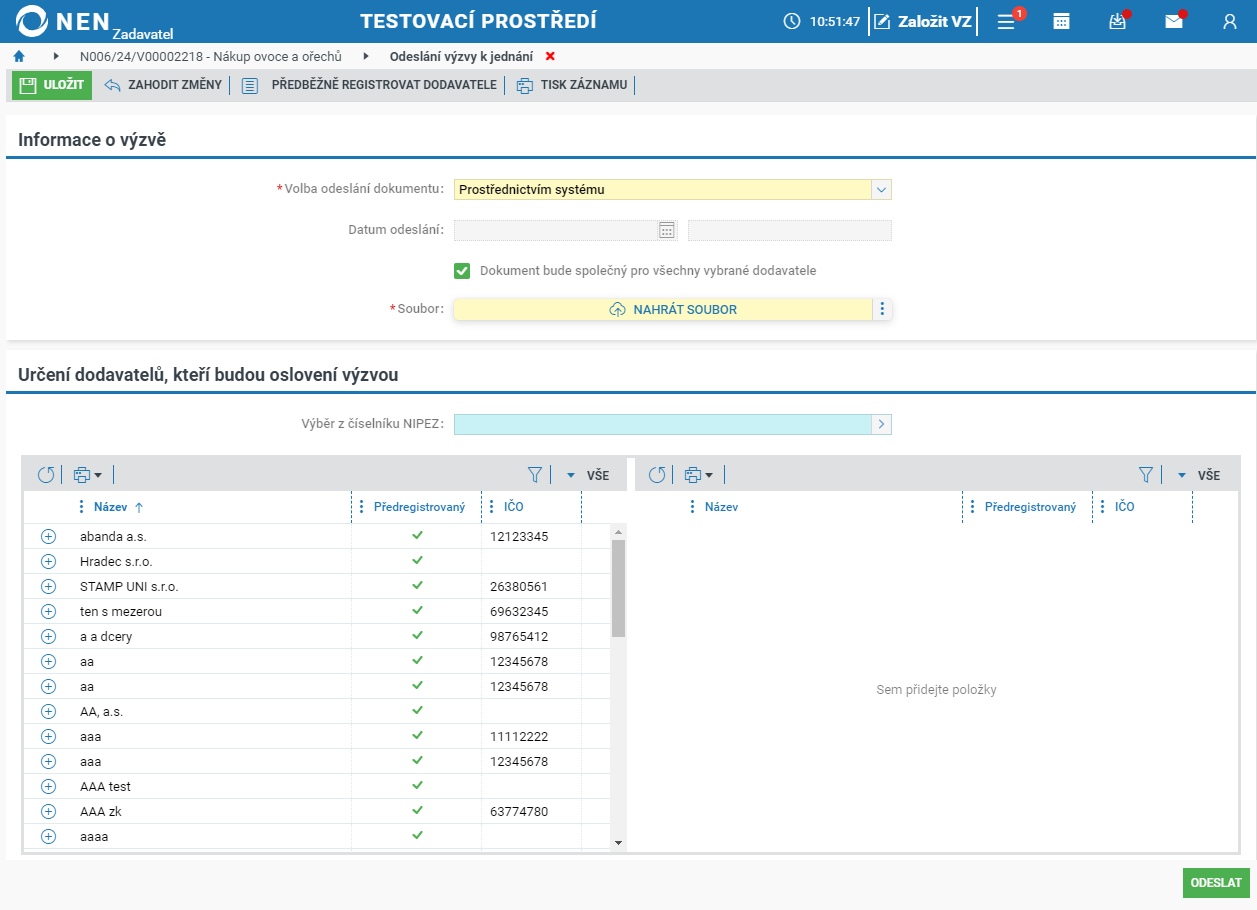
Task: Uncheck Dokument bude společný checkbox
Action: [462, 271]
